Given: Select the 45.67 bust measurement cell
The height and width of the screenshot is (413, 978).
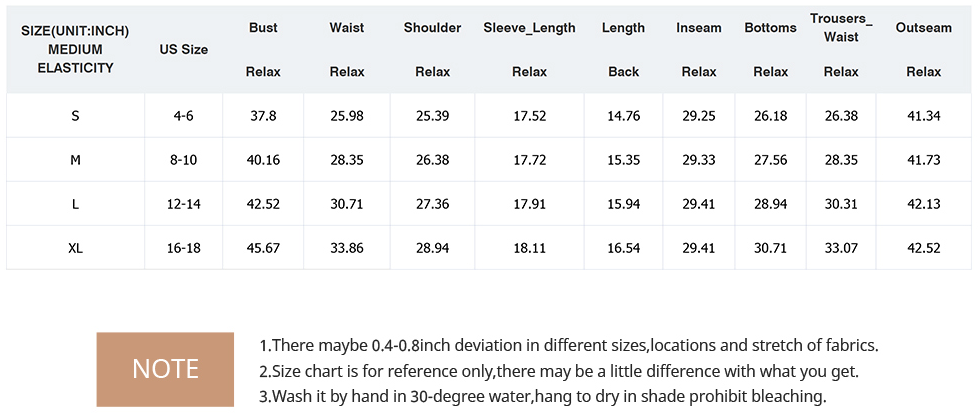Looking at the screenshot, I should pyautogui.click(x=263, y=248).
